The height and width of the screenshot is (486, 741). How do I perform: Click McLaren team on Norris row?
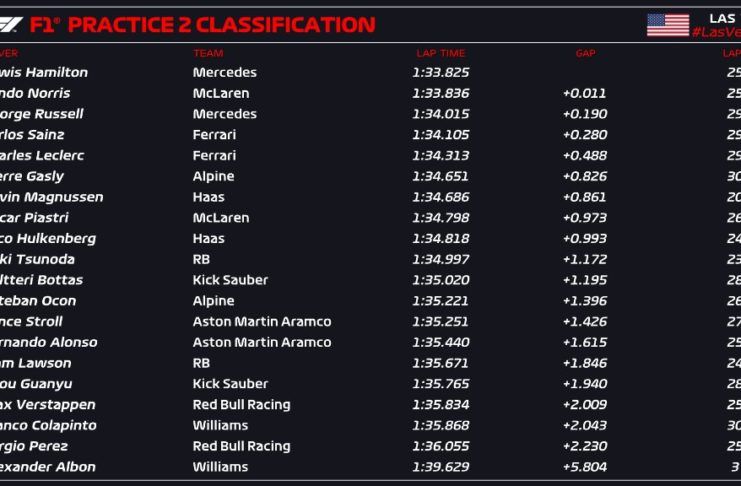coord(220,93)
